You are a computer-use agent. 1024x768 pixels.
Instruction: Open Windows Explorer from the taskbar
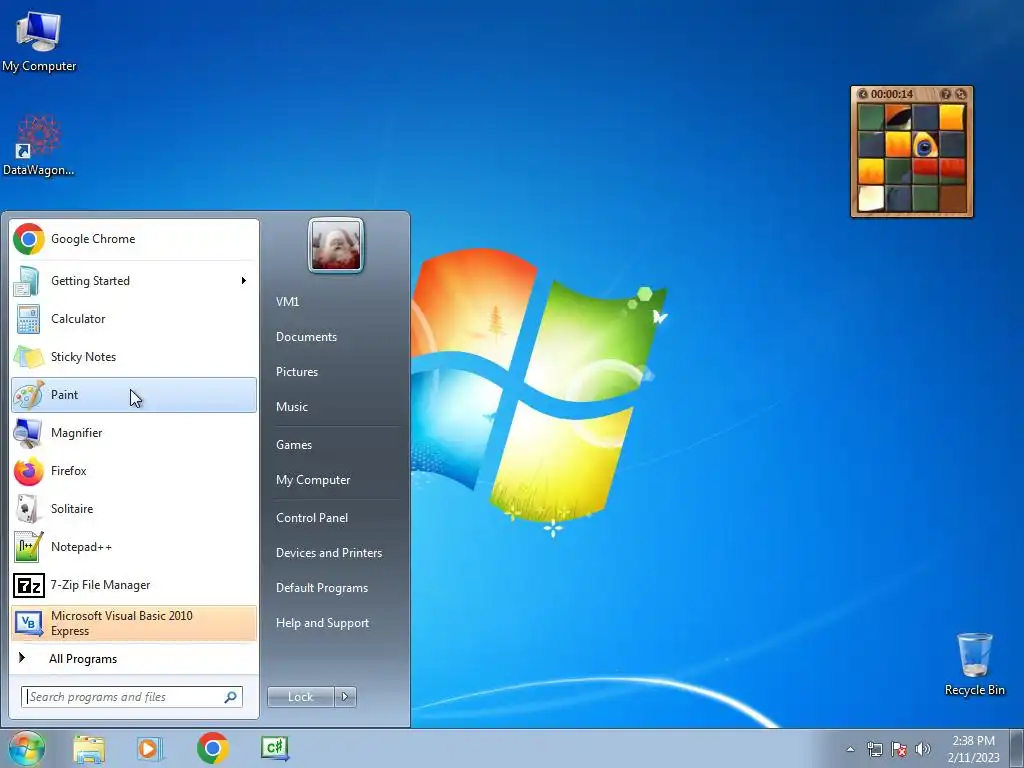click(x=89, y=748)
